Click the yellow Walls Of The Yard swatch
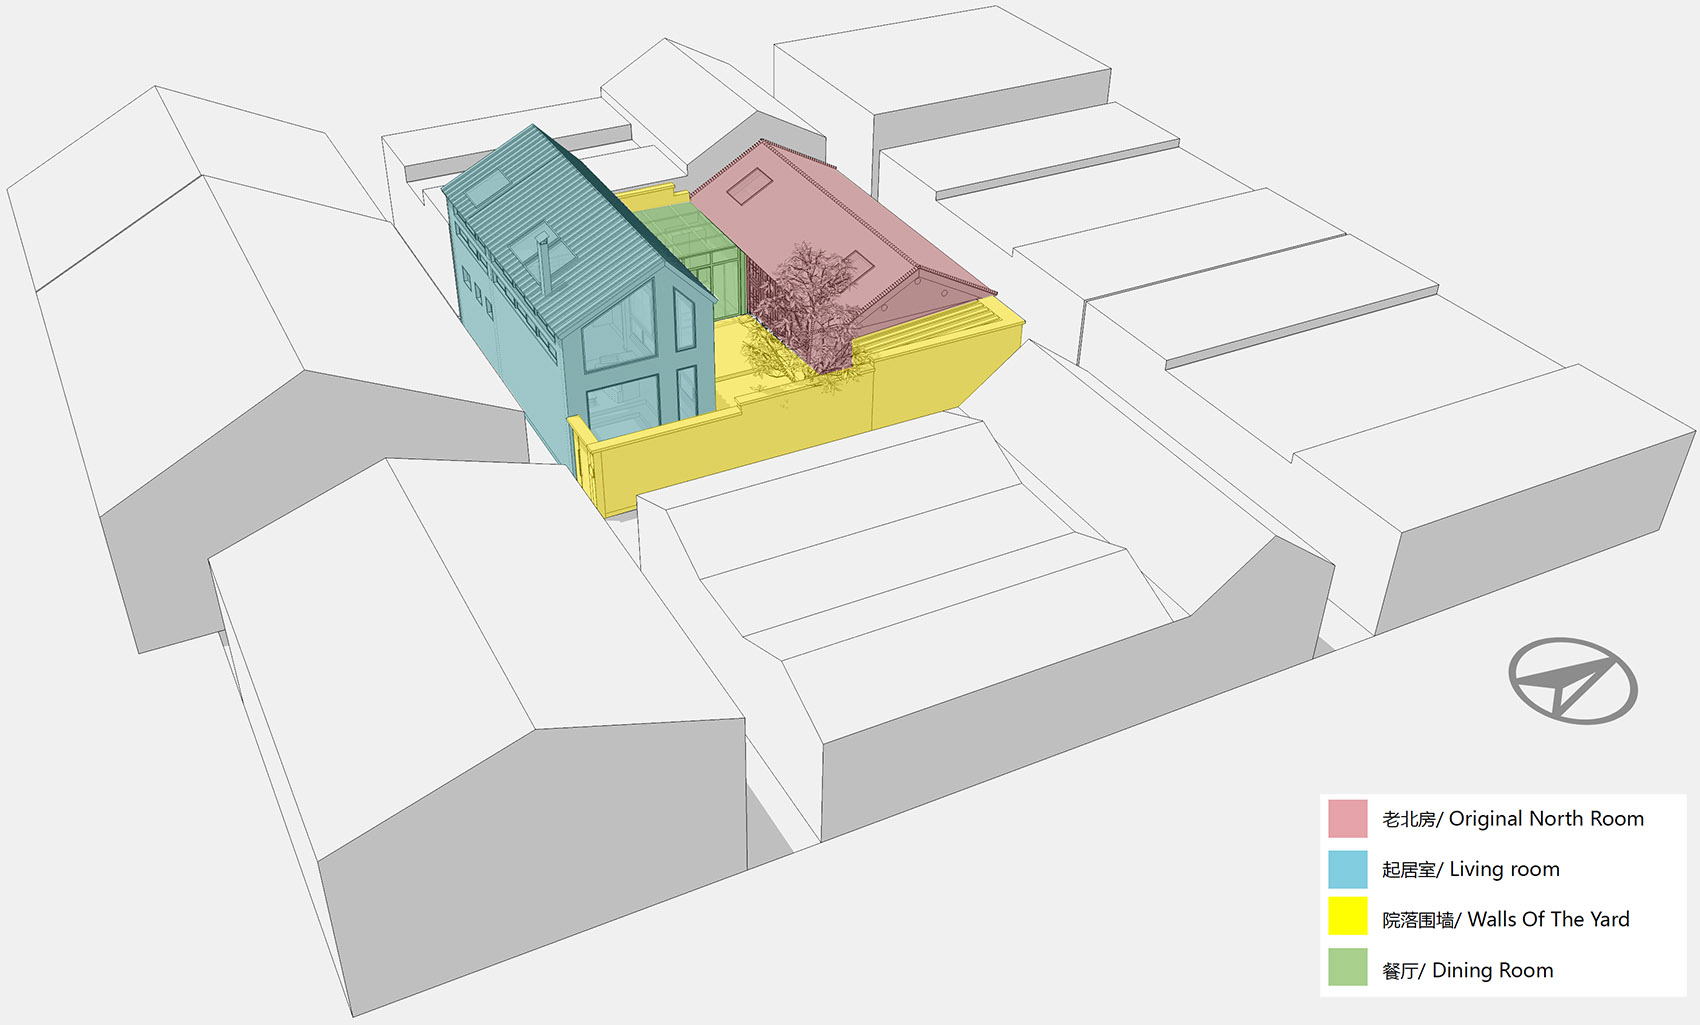 [x=1347, y=918]
